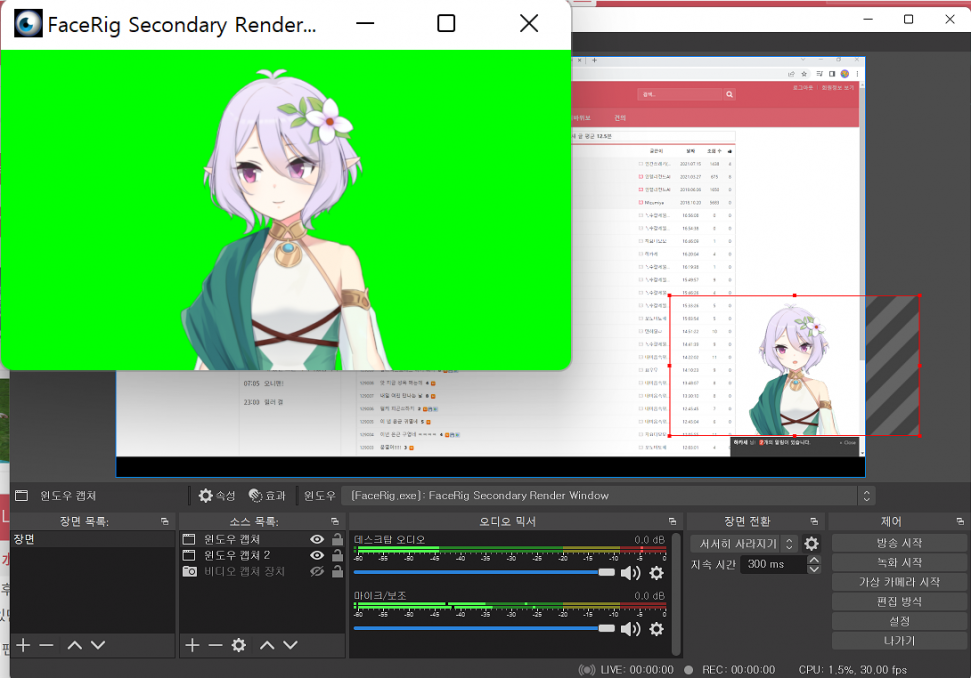Image resolution: width=971 pixels, height=678 pixels.
Task: Move scene down arrow
Action: point(98,645)
